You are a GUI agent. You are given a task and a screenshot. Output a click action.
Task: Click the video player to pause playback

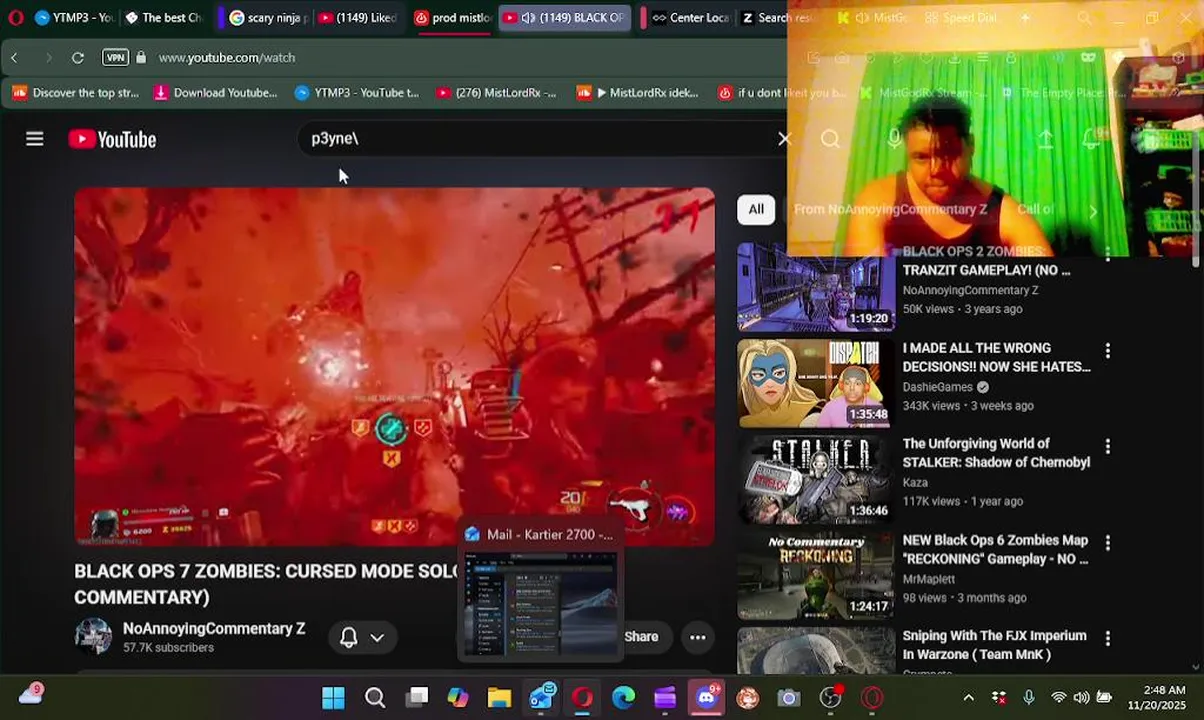[x=394, y=367]
